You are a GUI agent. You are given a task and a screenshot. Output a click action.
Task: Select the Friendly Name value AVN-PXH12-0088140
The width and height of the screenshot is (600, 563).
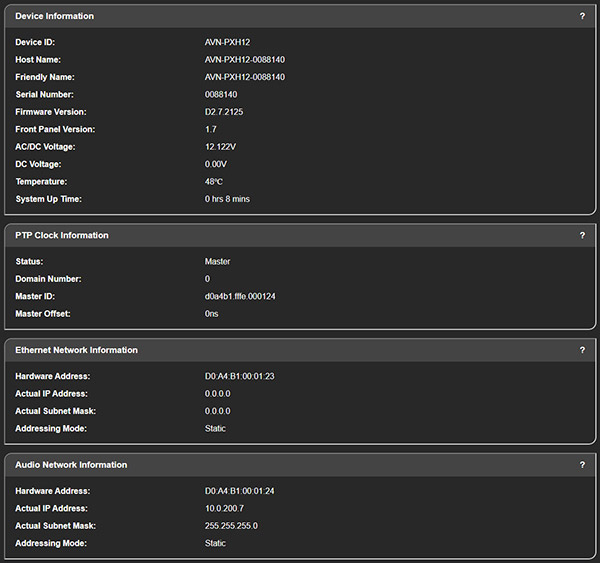244,77
